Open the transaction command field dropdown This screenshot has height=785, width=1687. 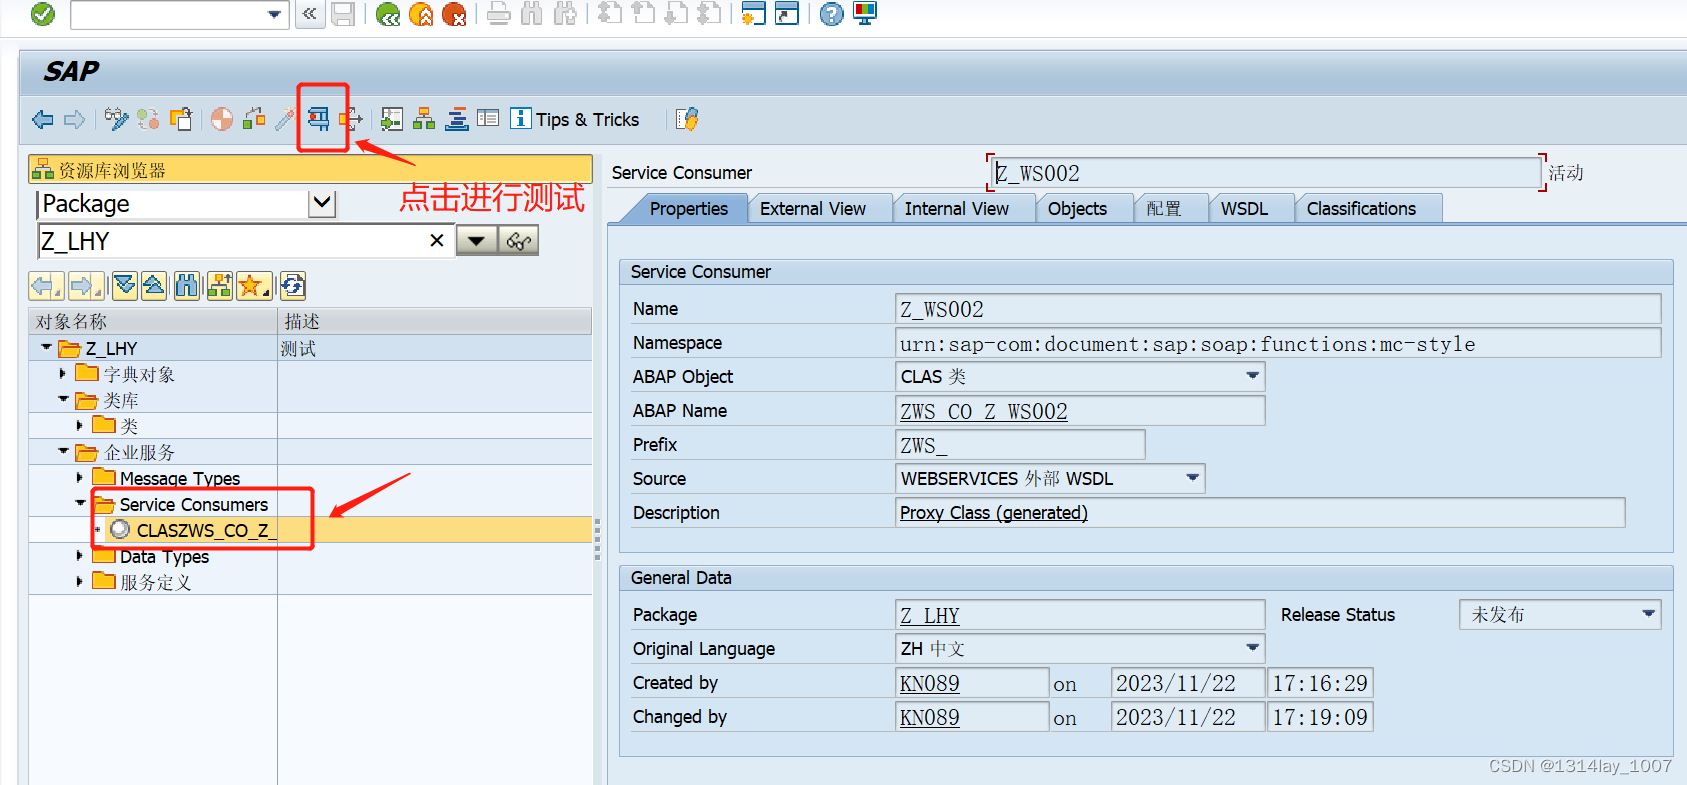(x=275, y=14)
